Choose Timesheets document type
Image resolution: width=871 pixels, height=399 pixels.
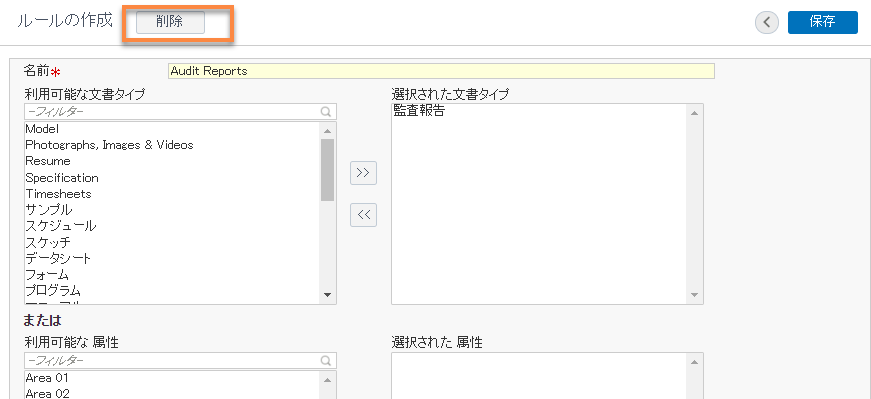(x=172, y=194)
